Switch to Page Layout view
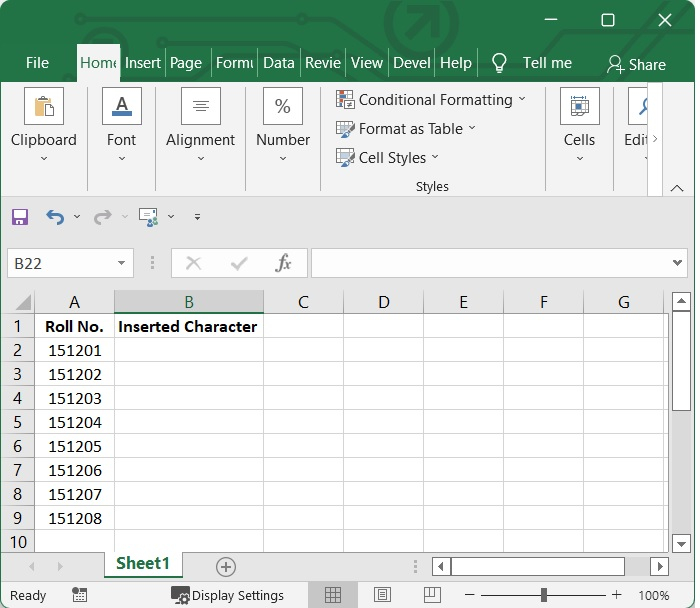This screenshot has width=700, height=608. point(382,595)
